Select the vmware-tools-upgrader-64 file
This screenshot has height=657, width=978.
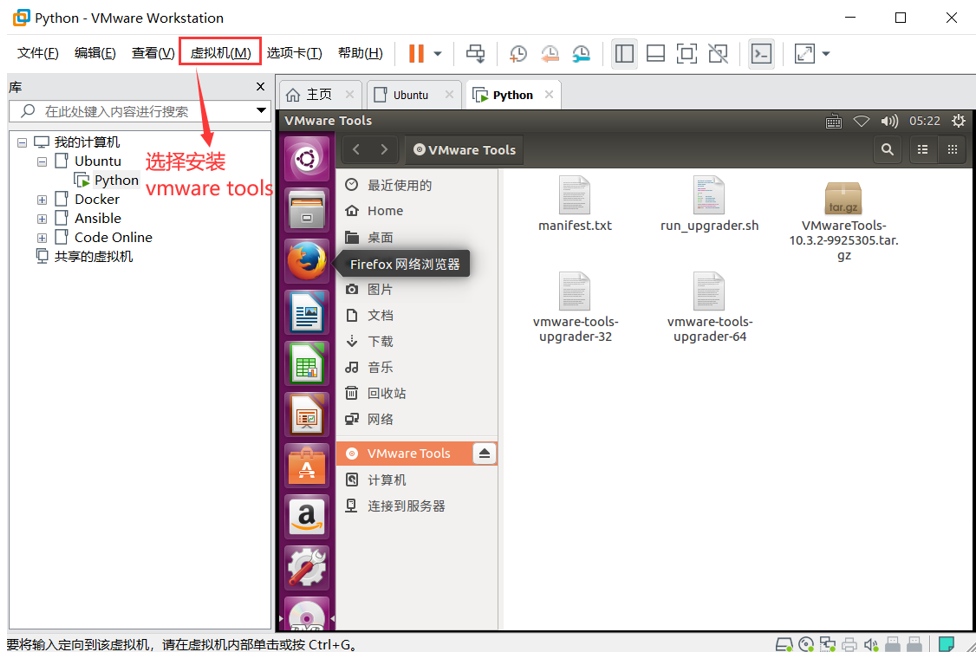point(709,307)
